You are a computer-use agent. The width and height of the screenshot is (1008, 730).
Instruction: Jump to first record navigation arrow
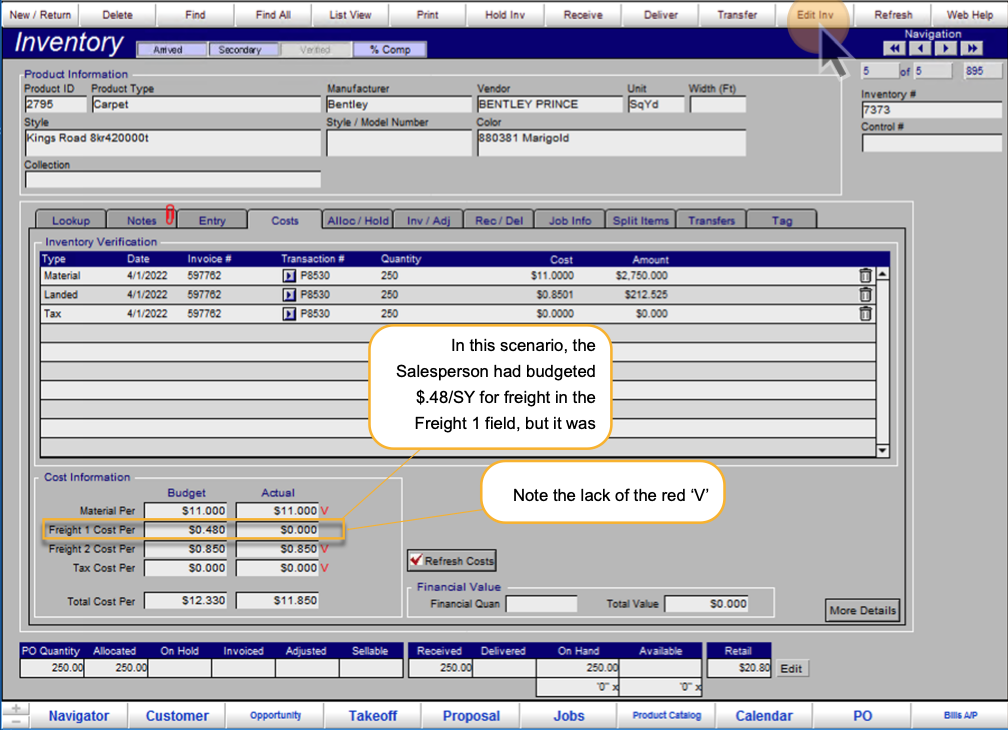click(x=894, y=48)
